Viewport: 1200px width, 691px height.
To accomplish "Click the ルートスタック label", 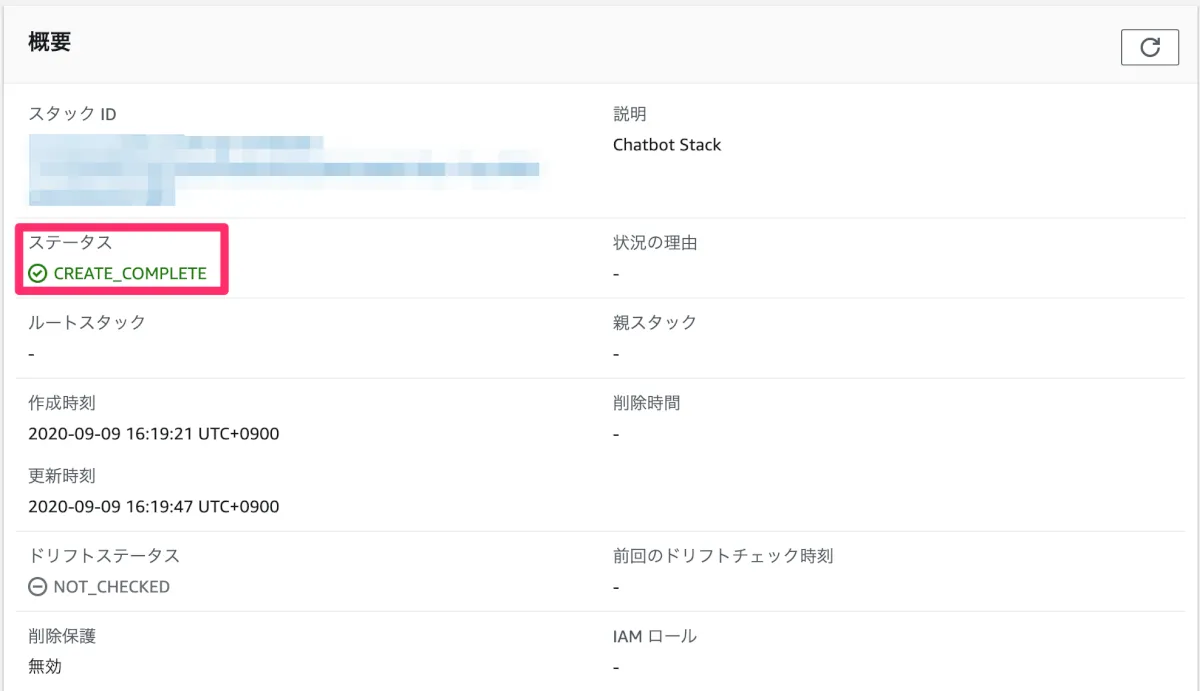I will 86,322.
